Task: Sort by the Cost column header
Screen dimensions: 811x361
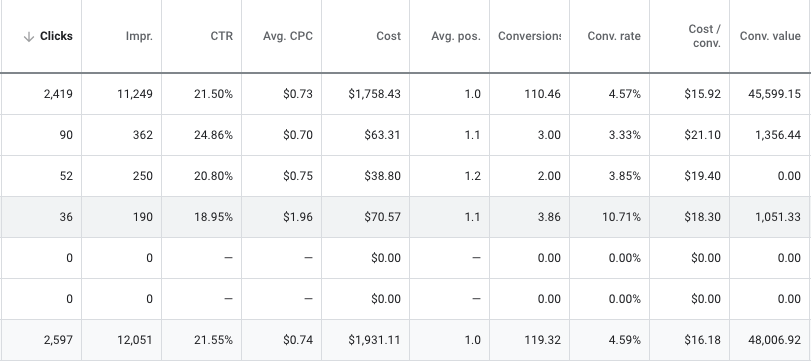Action: click(388, 36)
